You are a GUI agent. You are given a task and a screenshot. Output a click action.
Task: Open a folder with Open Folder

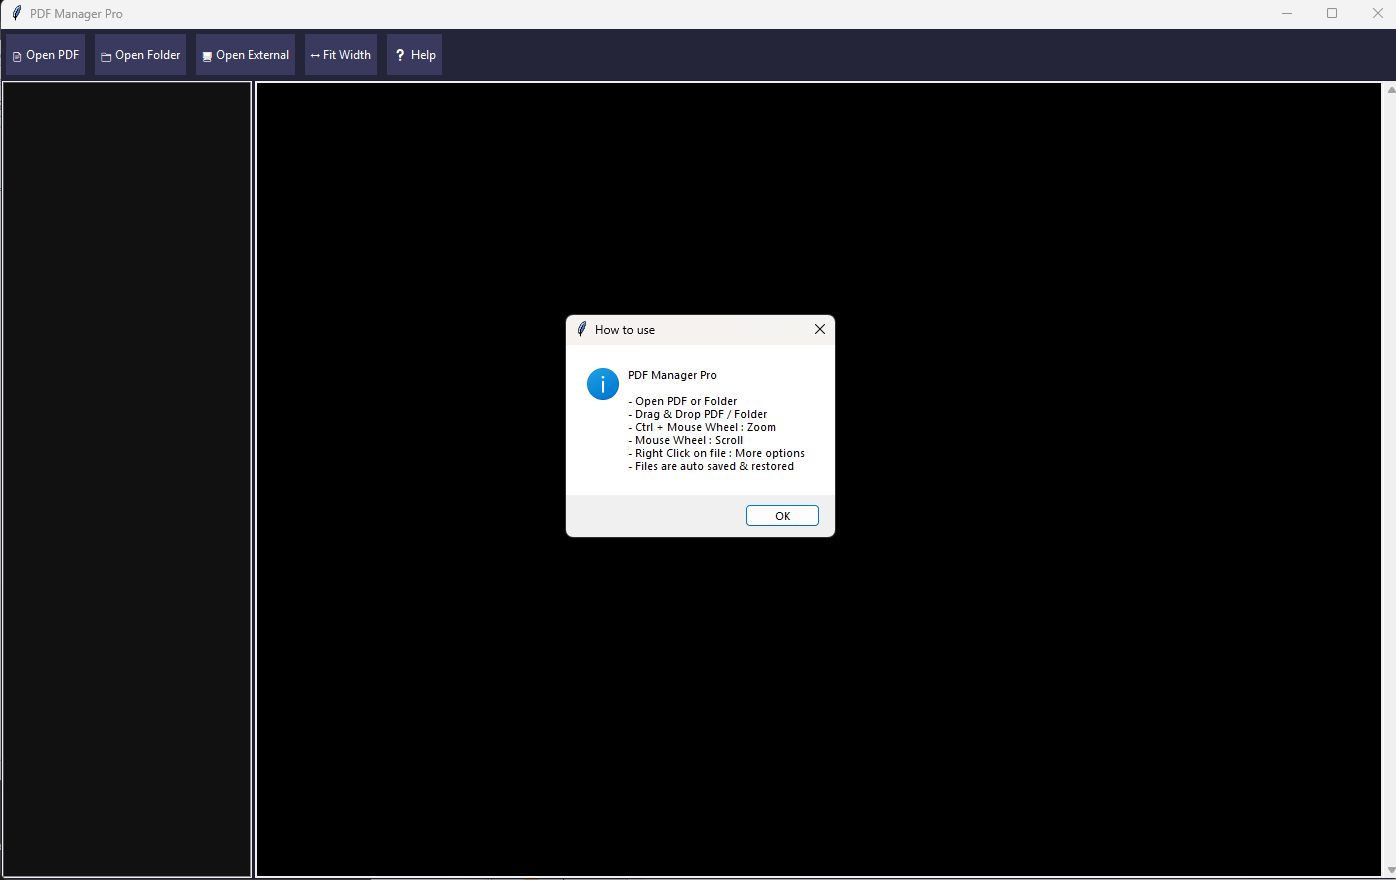pos(141,55)
